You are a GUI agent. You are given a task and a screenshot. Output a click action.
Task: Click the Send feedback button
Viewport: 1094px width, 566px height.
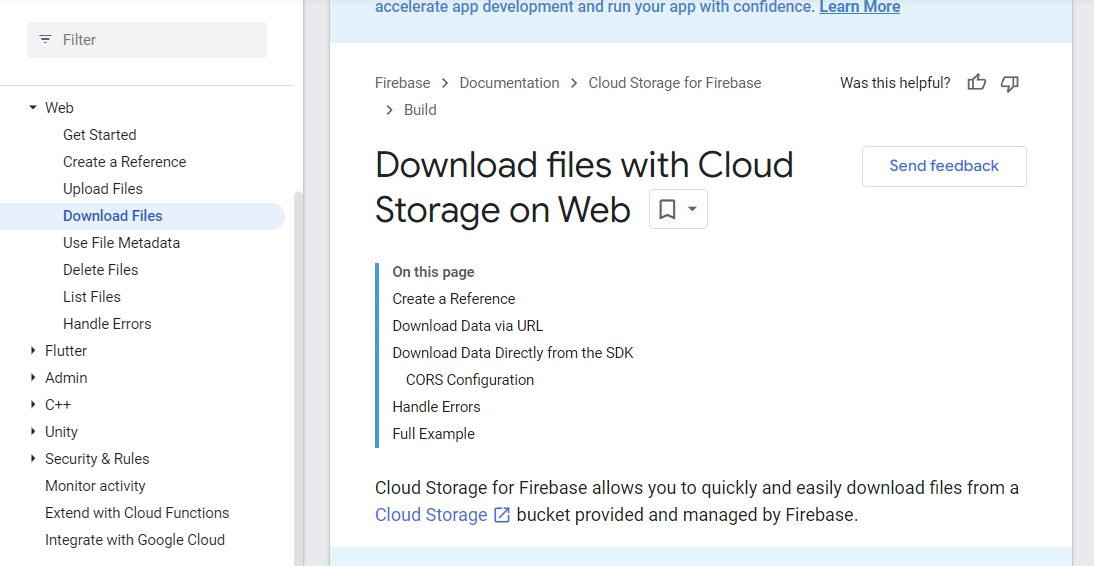click(x=944, y=166)
